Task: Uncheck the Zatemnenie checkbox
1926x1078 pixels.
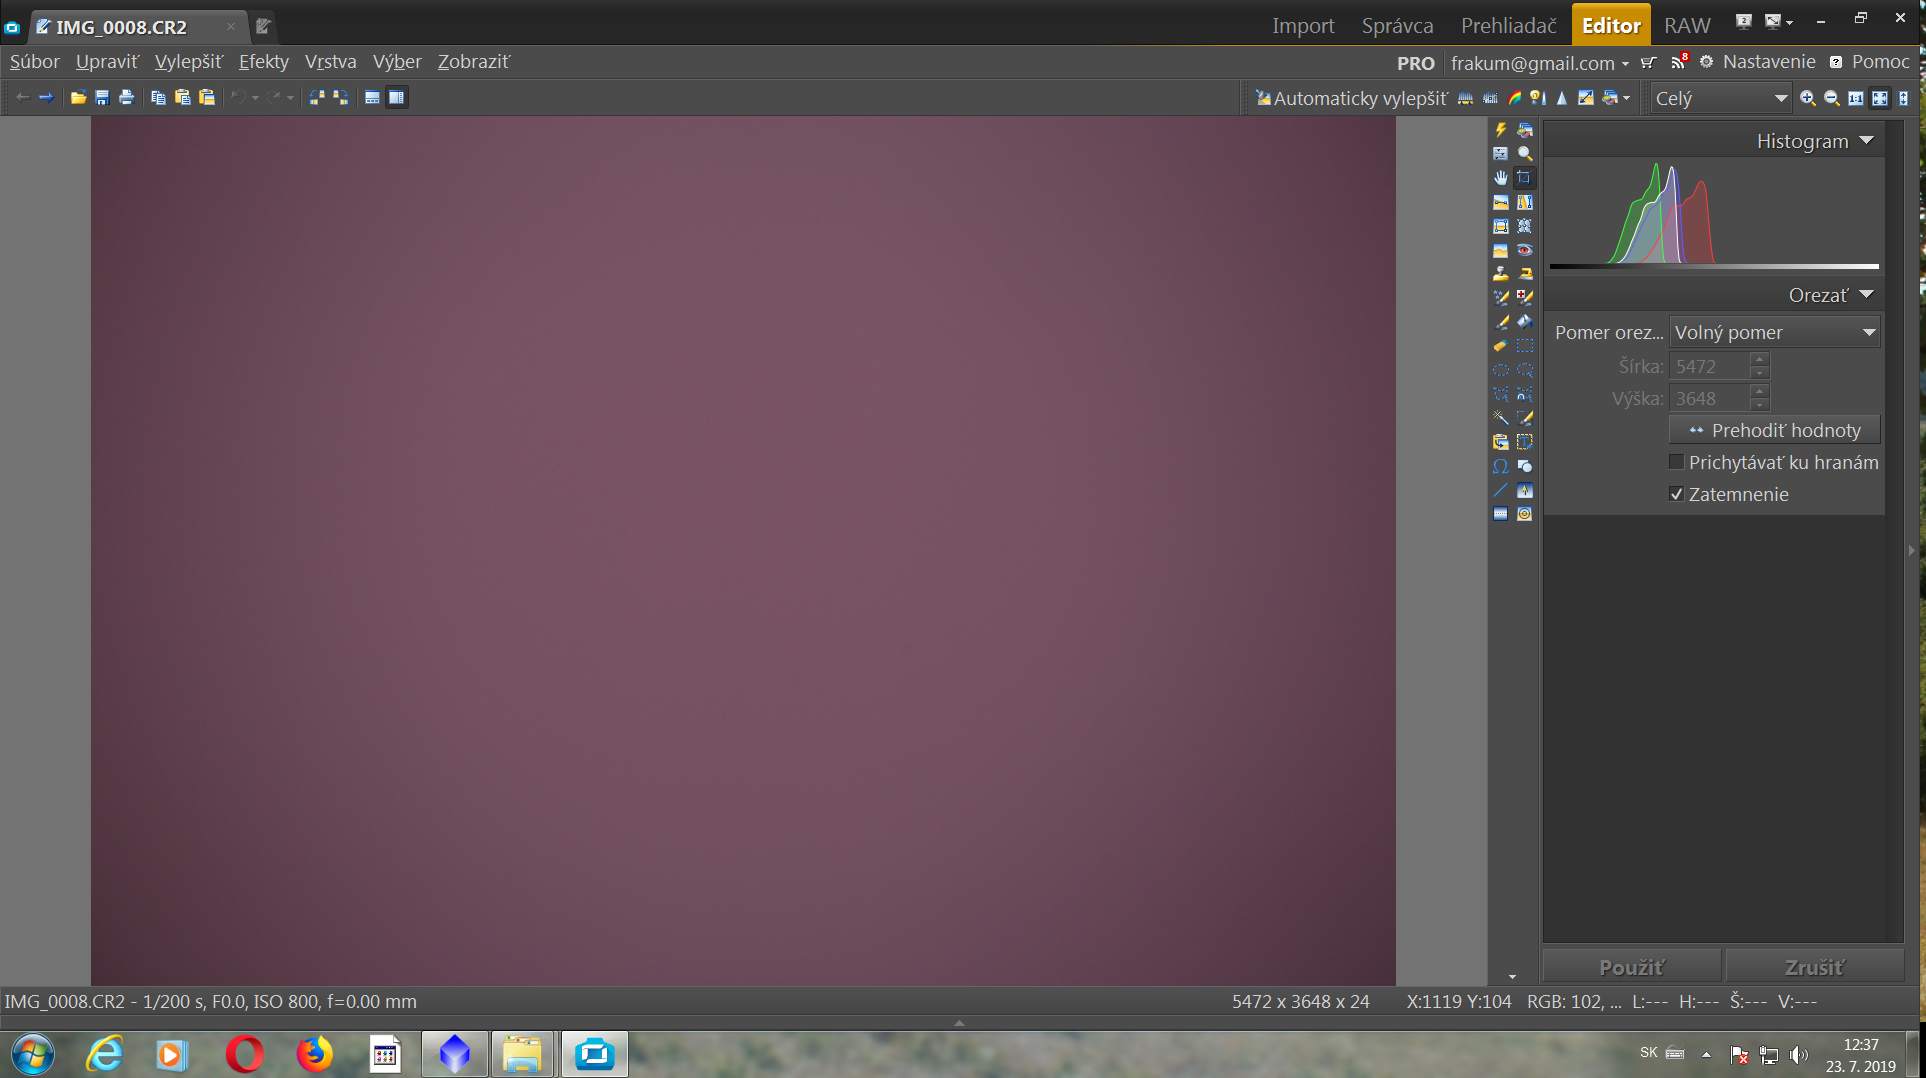Action: [1677, 494]
